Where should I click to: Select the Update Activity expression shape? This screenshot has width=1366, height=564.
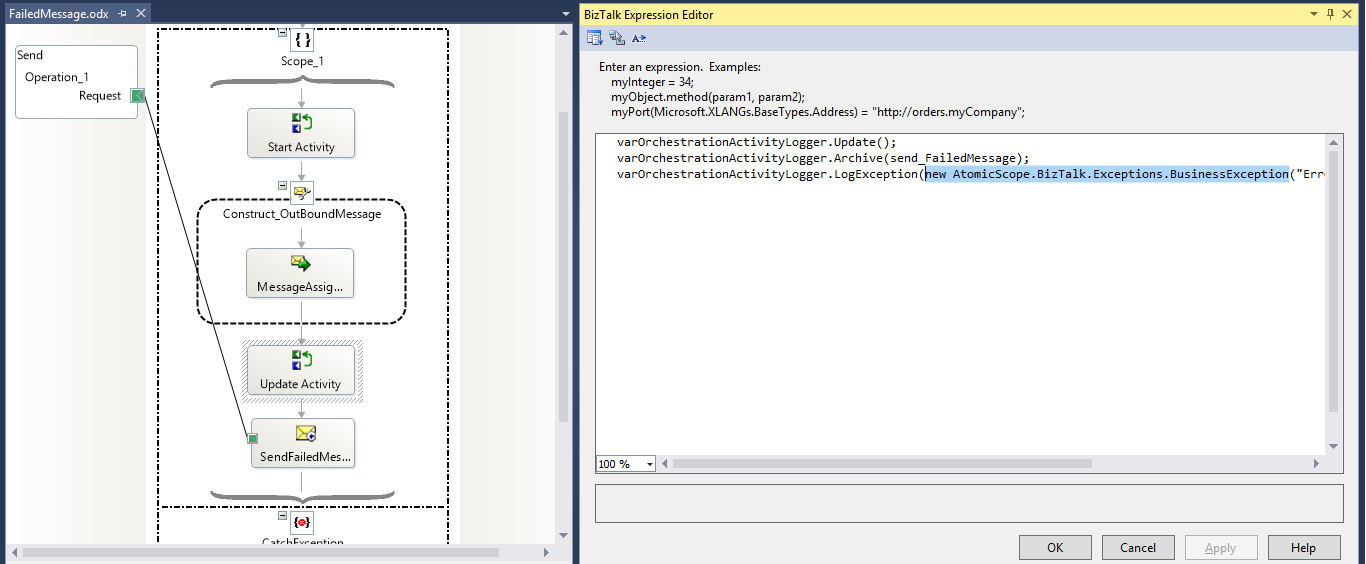coord(301,371)
